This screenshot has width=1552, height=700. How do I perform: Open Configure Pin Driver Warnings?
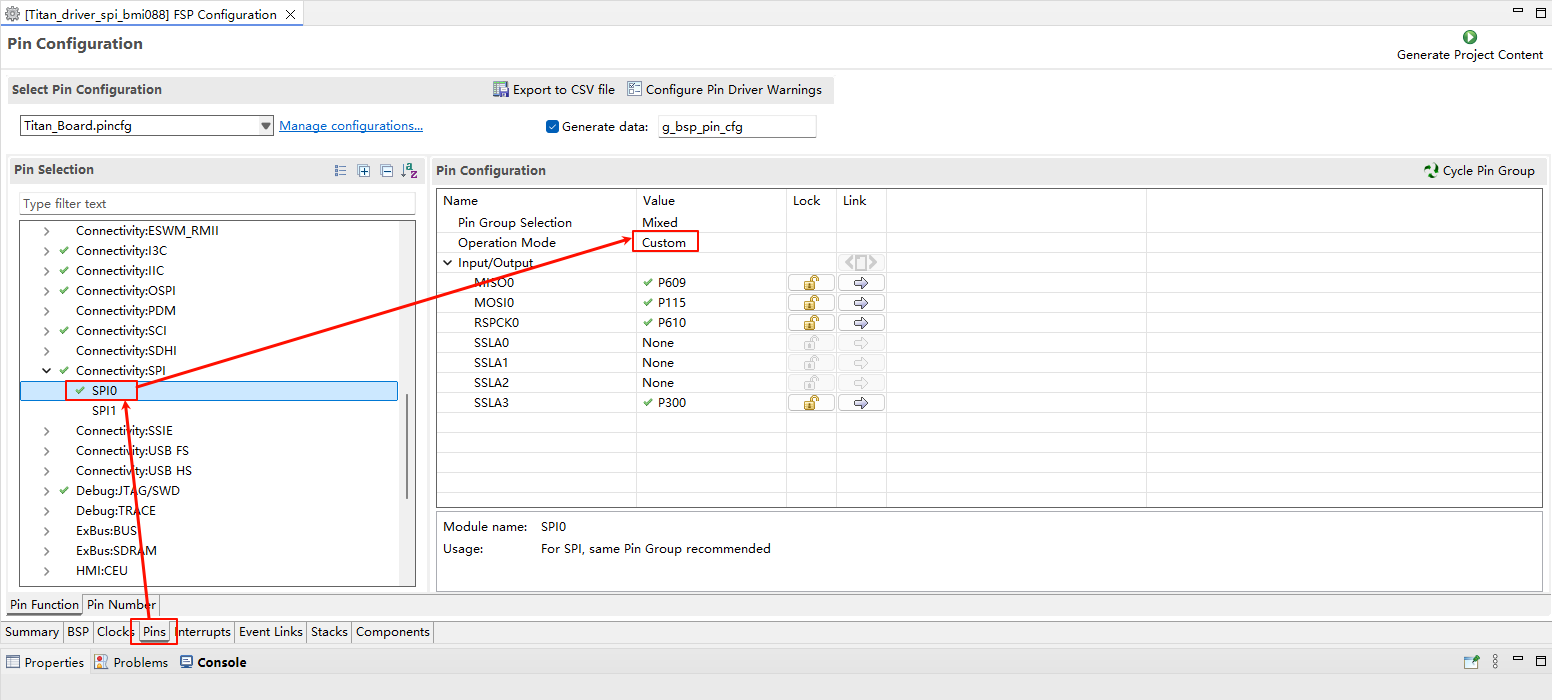click(724, 90)
